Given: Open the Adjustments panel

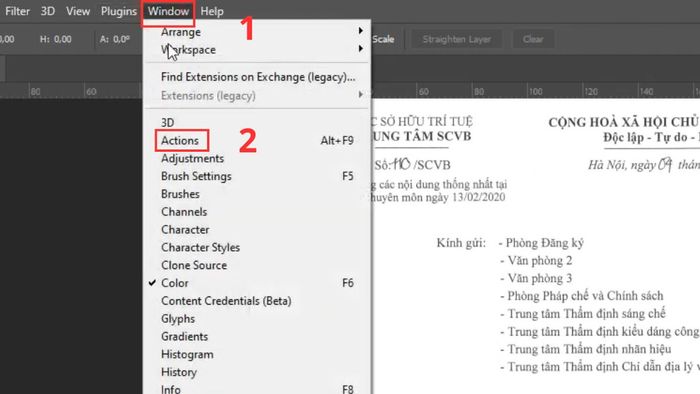Looking at the screenshot, I should [x=257, y=158].
